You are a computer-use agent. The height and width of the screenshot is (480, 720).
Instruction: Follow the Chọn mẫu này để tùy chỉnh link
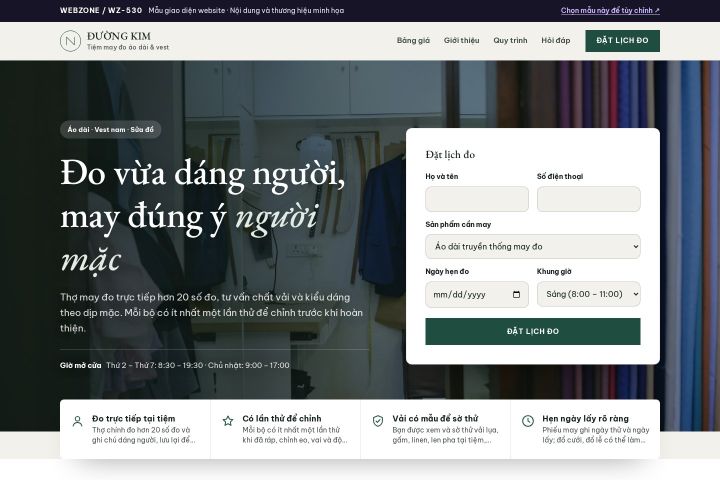[x=610, y=11]
